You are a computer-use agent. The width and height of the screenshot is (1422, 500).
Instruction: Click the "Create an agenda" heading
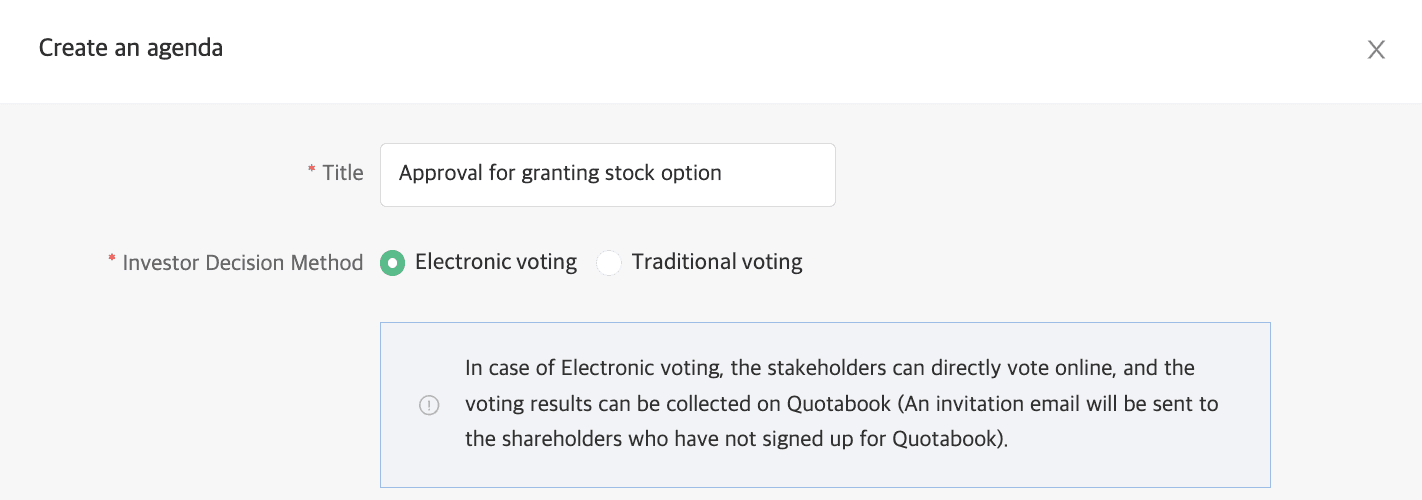point(131,47)
